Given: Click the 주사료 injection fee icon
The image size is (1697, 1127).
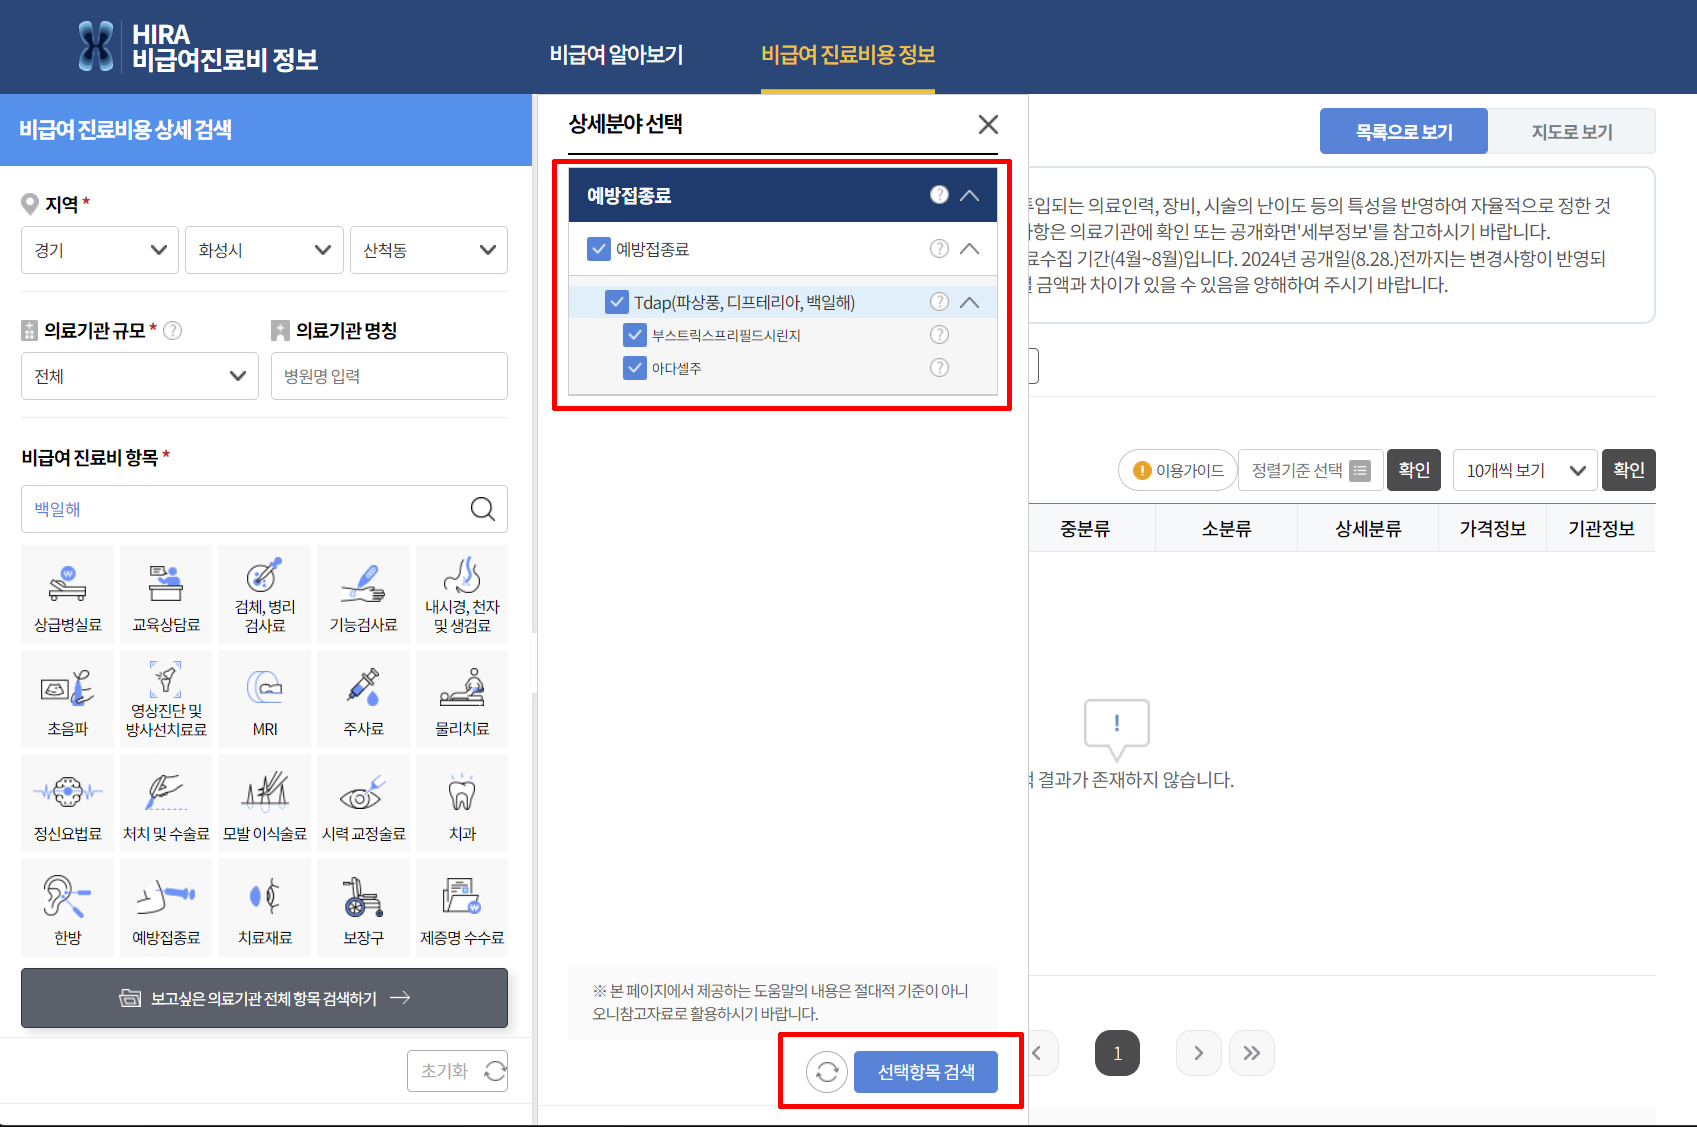Looking at the screenshot, I should (x=362, y=697).
